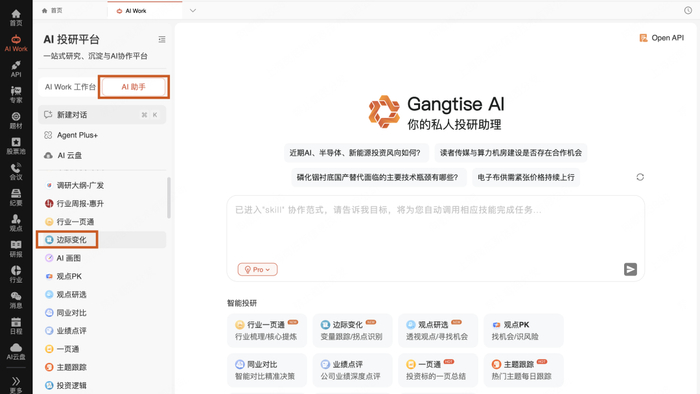The width and height of the screenshot is (700, 394).
Task: Choose the 读者传媒与算力机房建设 suggestion
Action: pyautogui.click(x=511, y=153)
